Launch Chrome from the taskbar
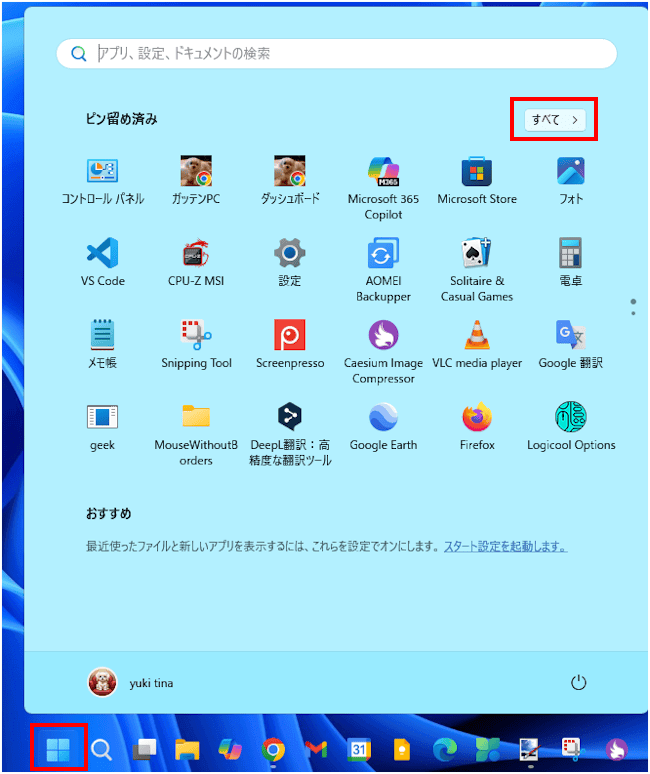 pos(273,750)
